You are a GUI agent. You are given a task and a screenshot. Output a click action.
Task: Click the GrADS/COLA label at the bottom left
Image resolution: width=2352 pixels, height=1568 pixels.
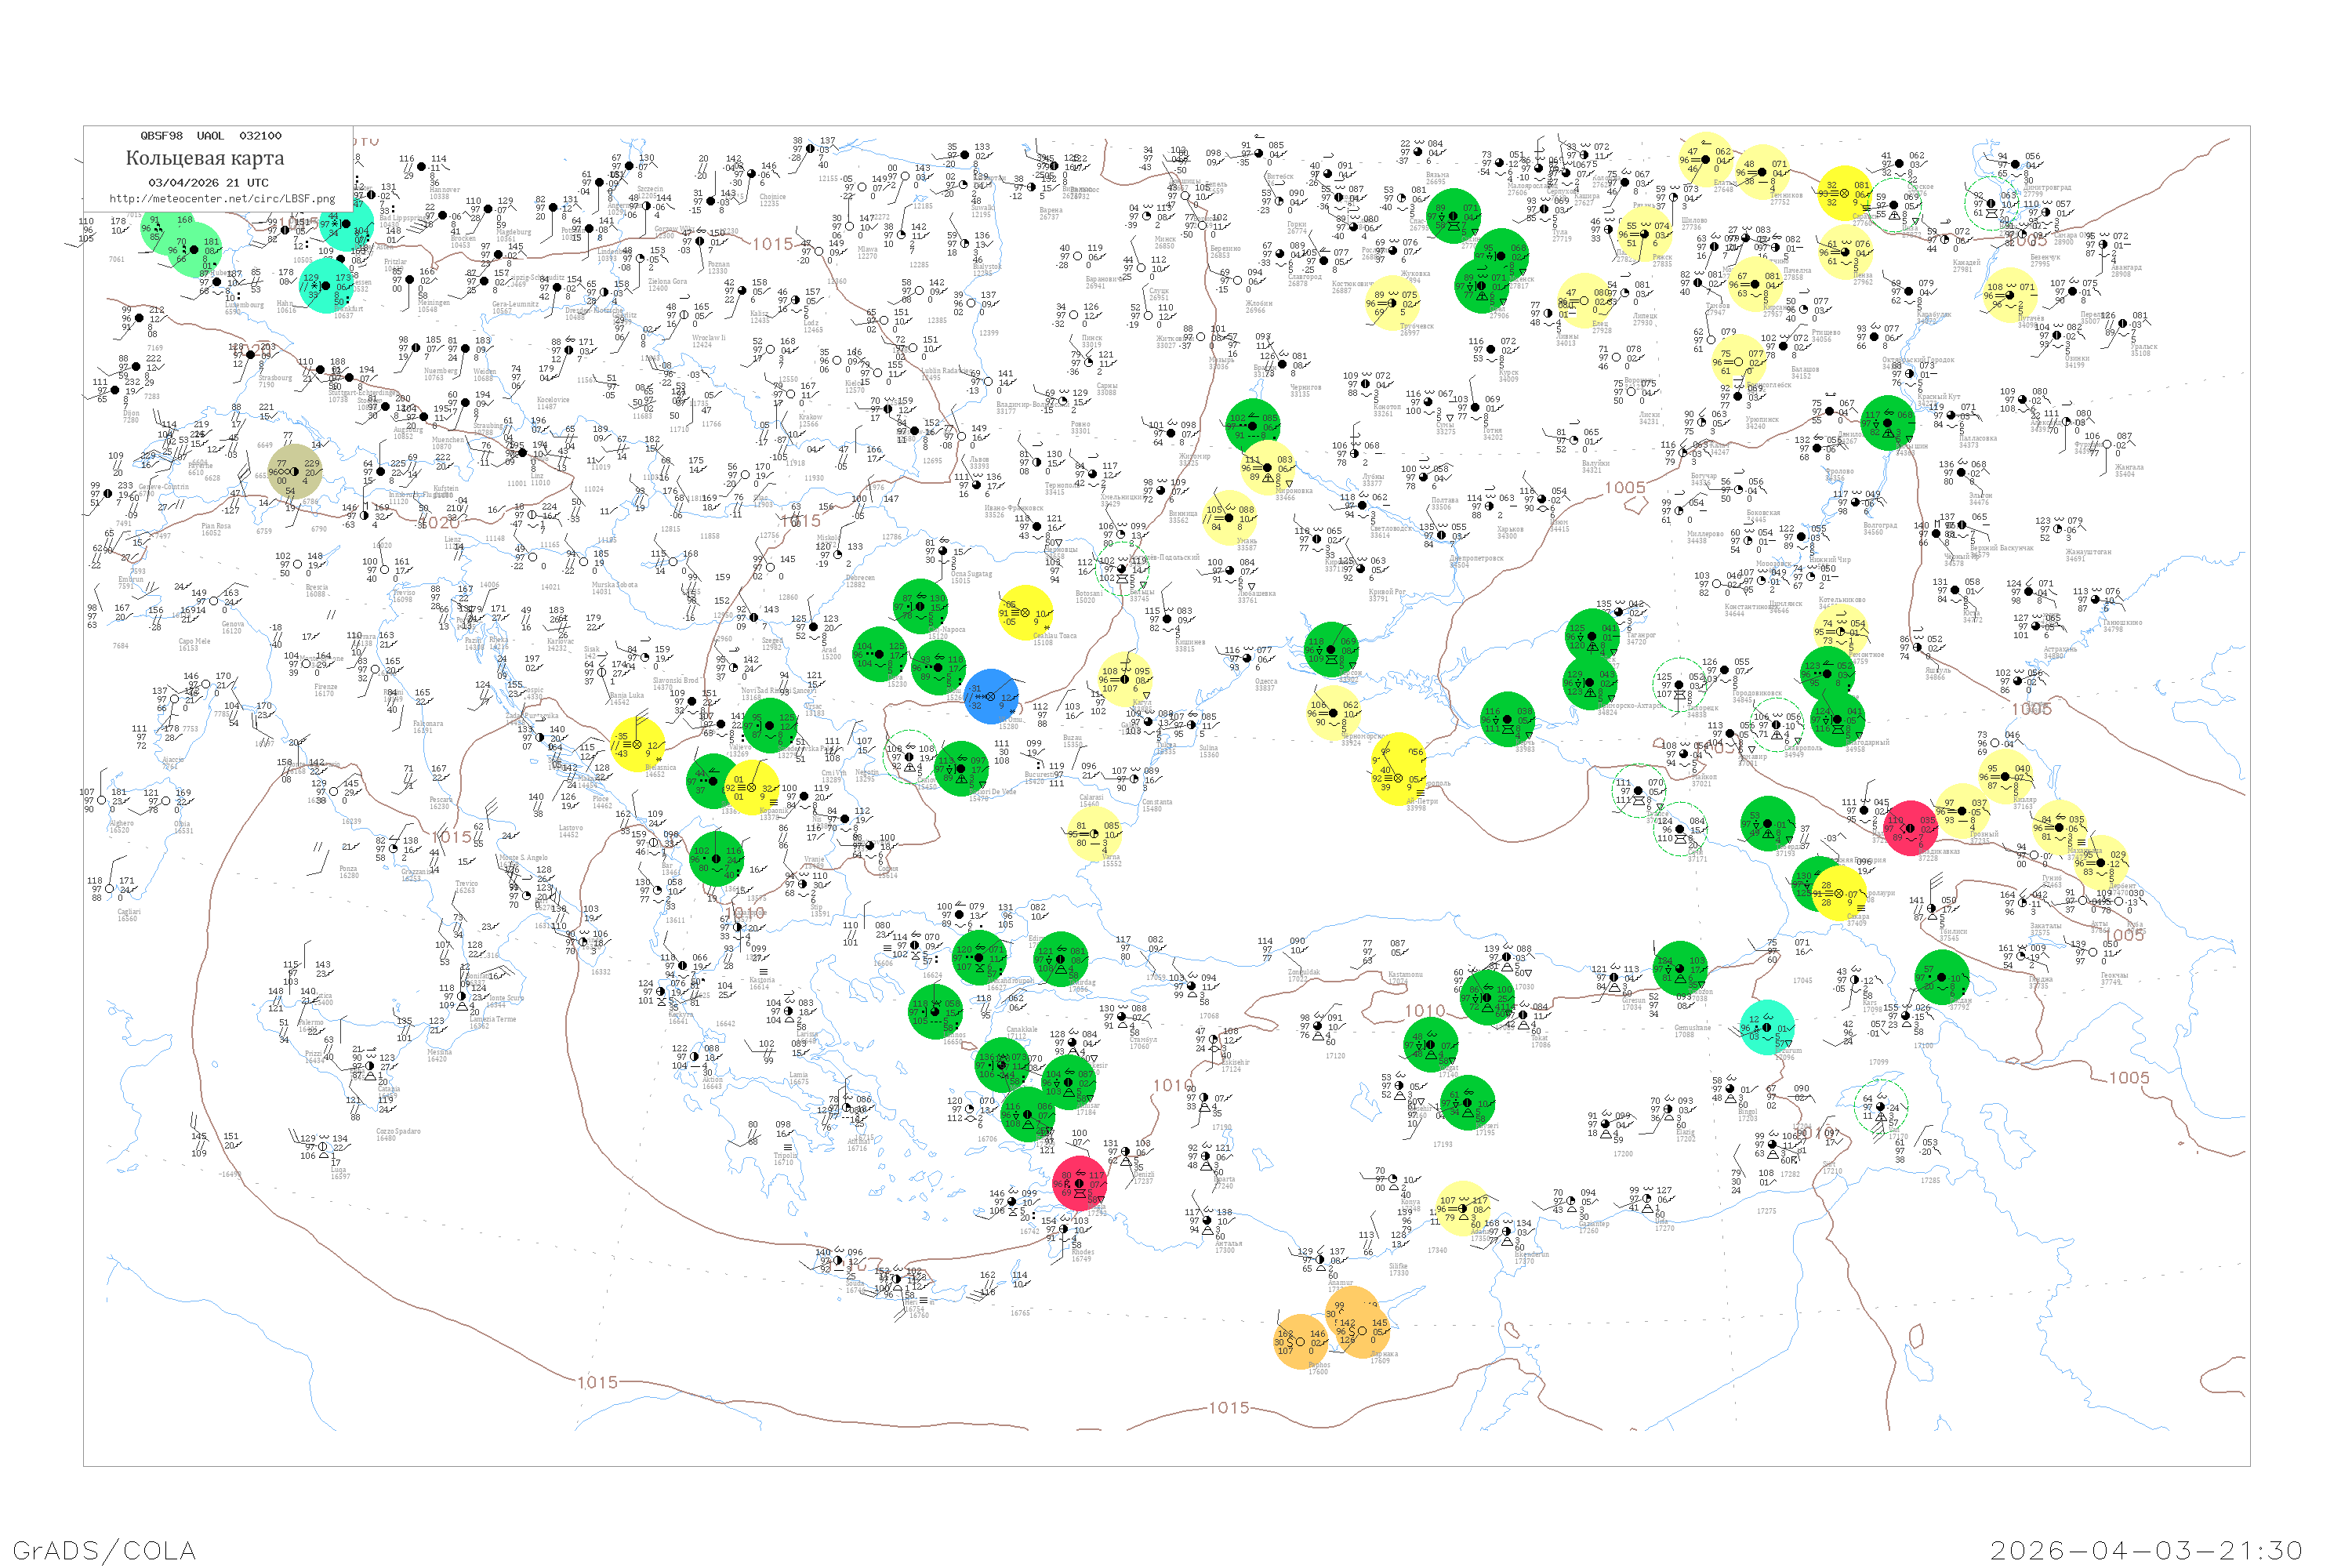click(104, 1550)
